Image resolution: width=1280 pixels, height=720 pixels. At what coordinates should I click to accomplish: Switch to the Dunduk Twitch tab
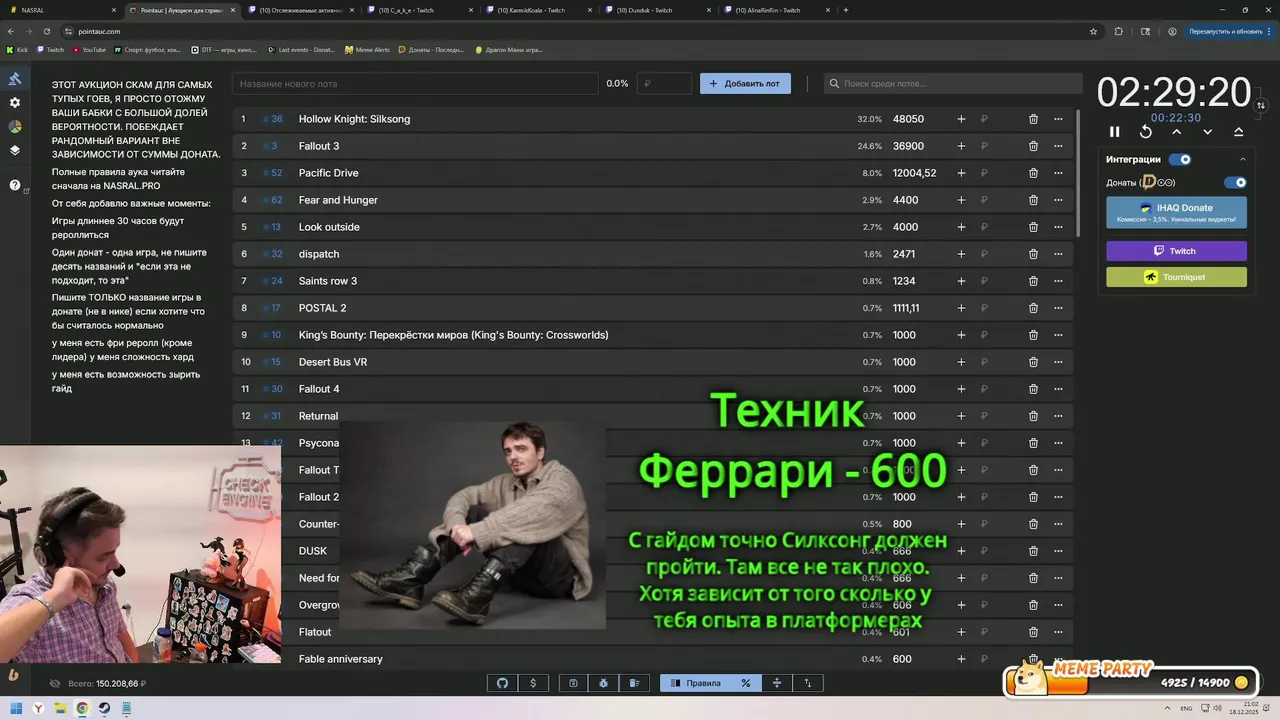pyautogui.click(x=658, y=10)
